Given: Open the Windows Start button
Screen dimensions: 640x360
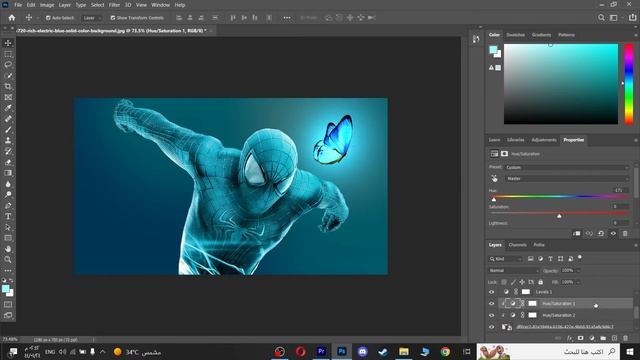Looking at the screenshot, I should 630,351.
